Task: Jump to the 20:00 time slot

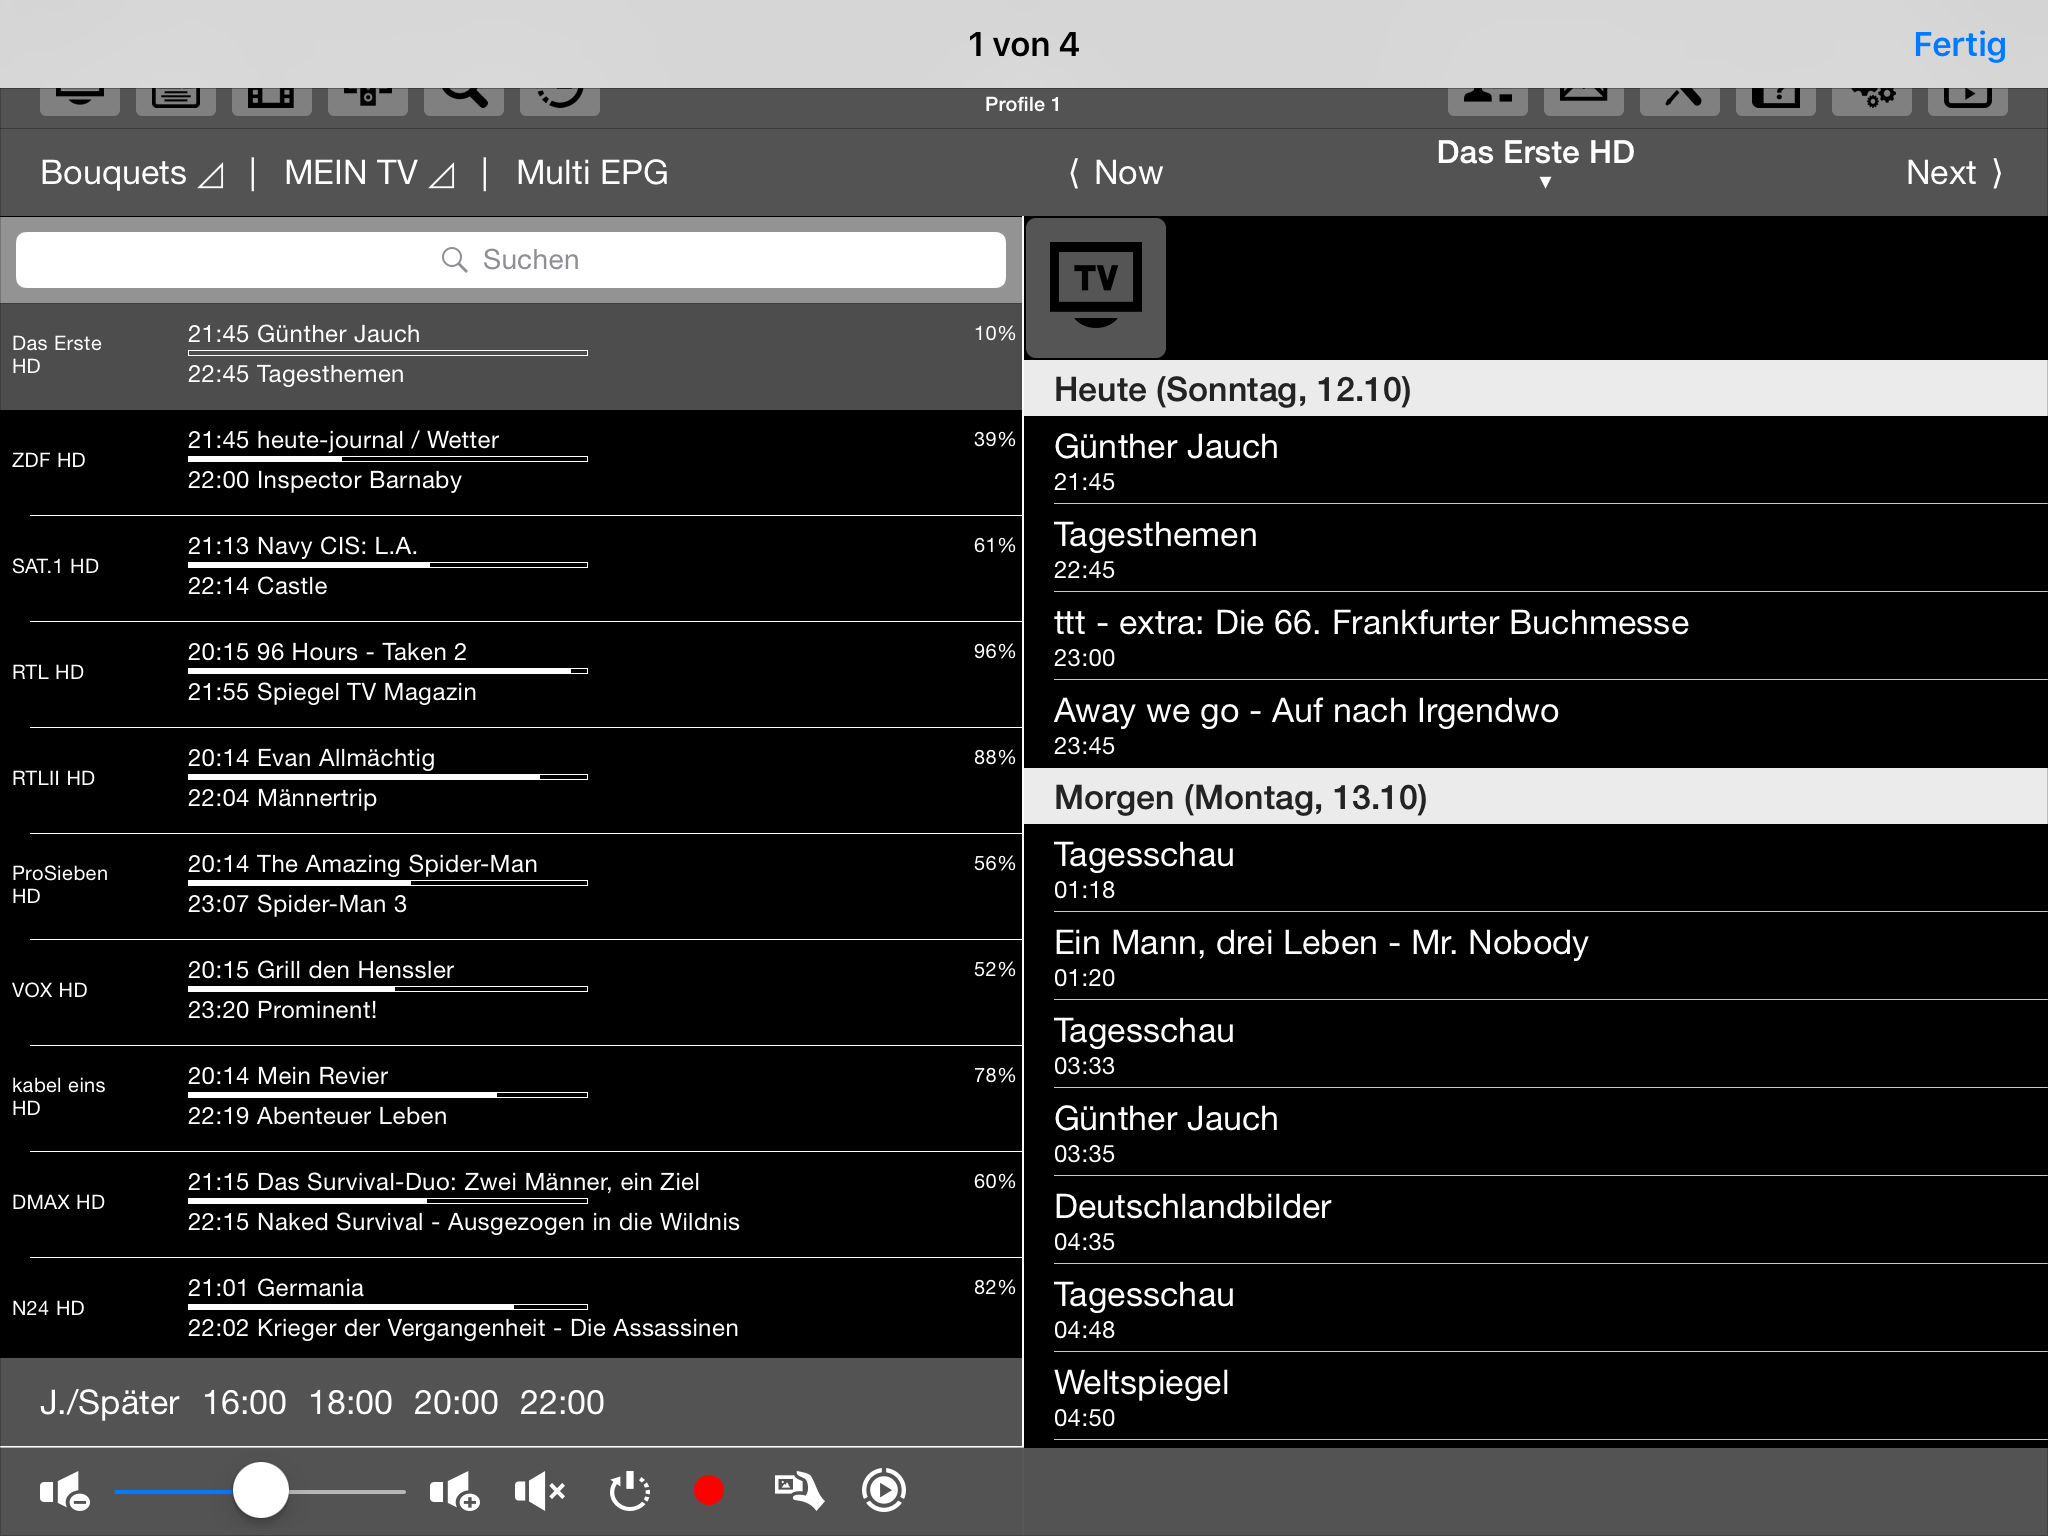Action: [x=456, y=1402]
